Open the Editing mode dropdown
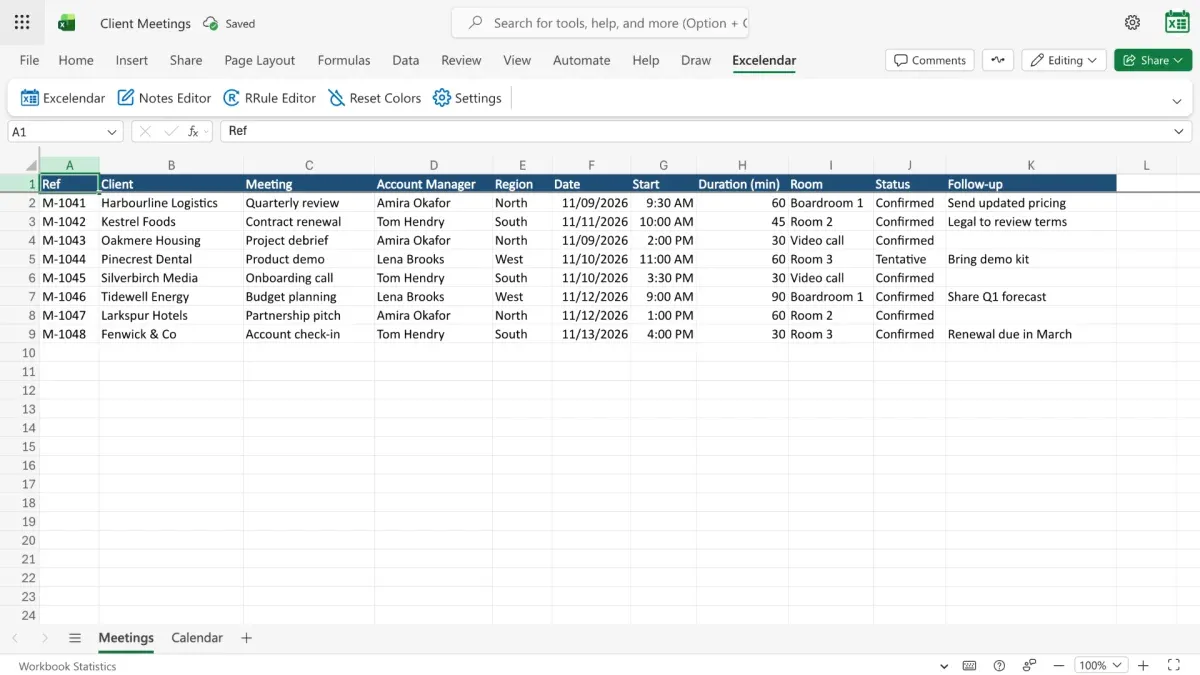This screenshot has height=675, width=1200. point(1064,60)
